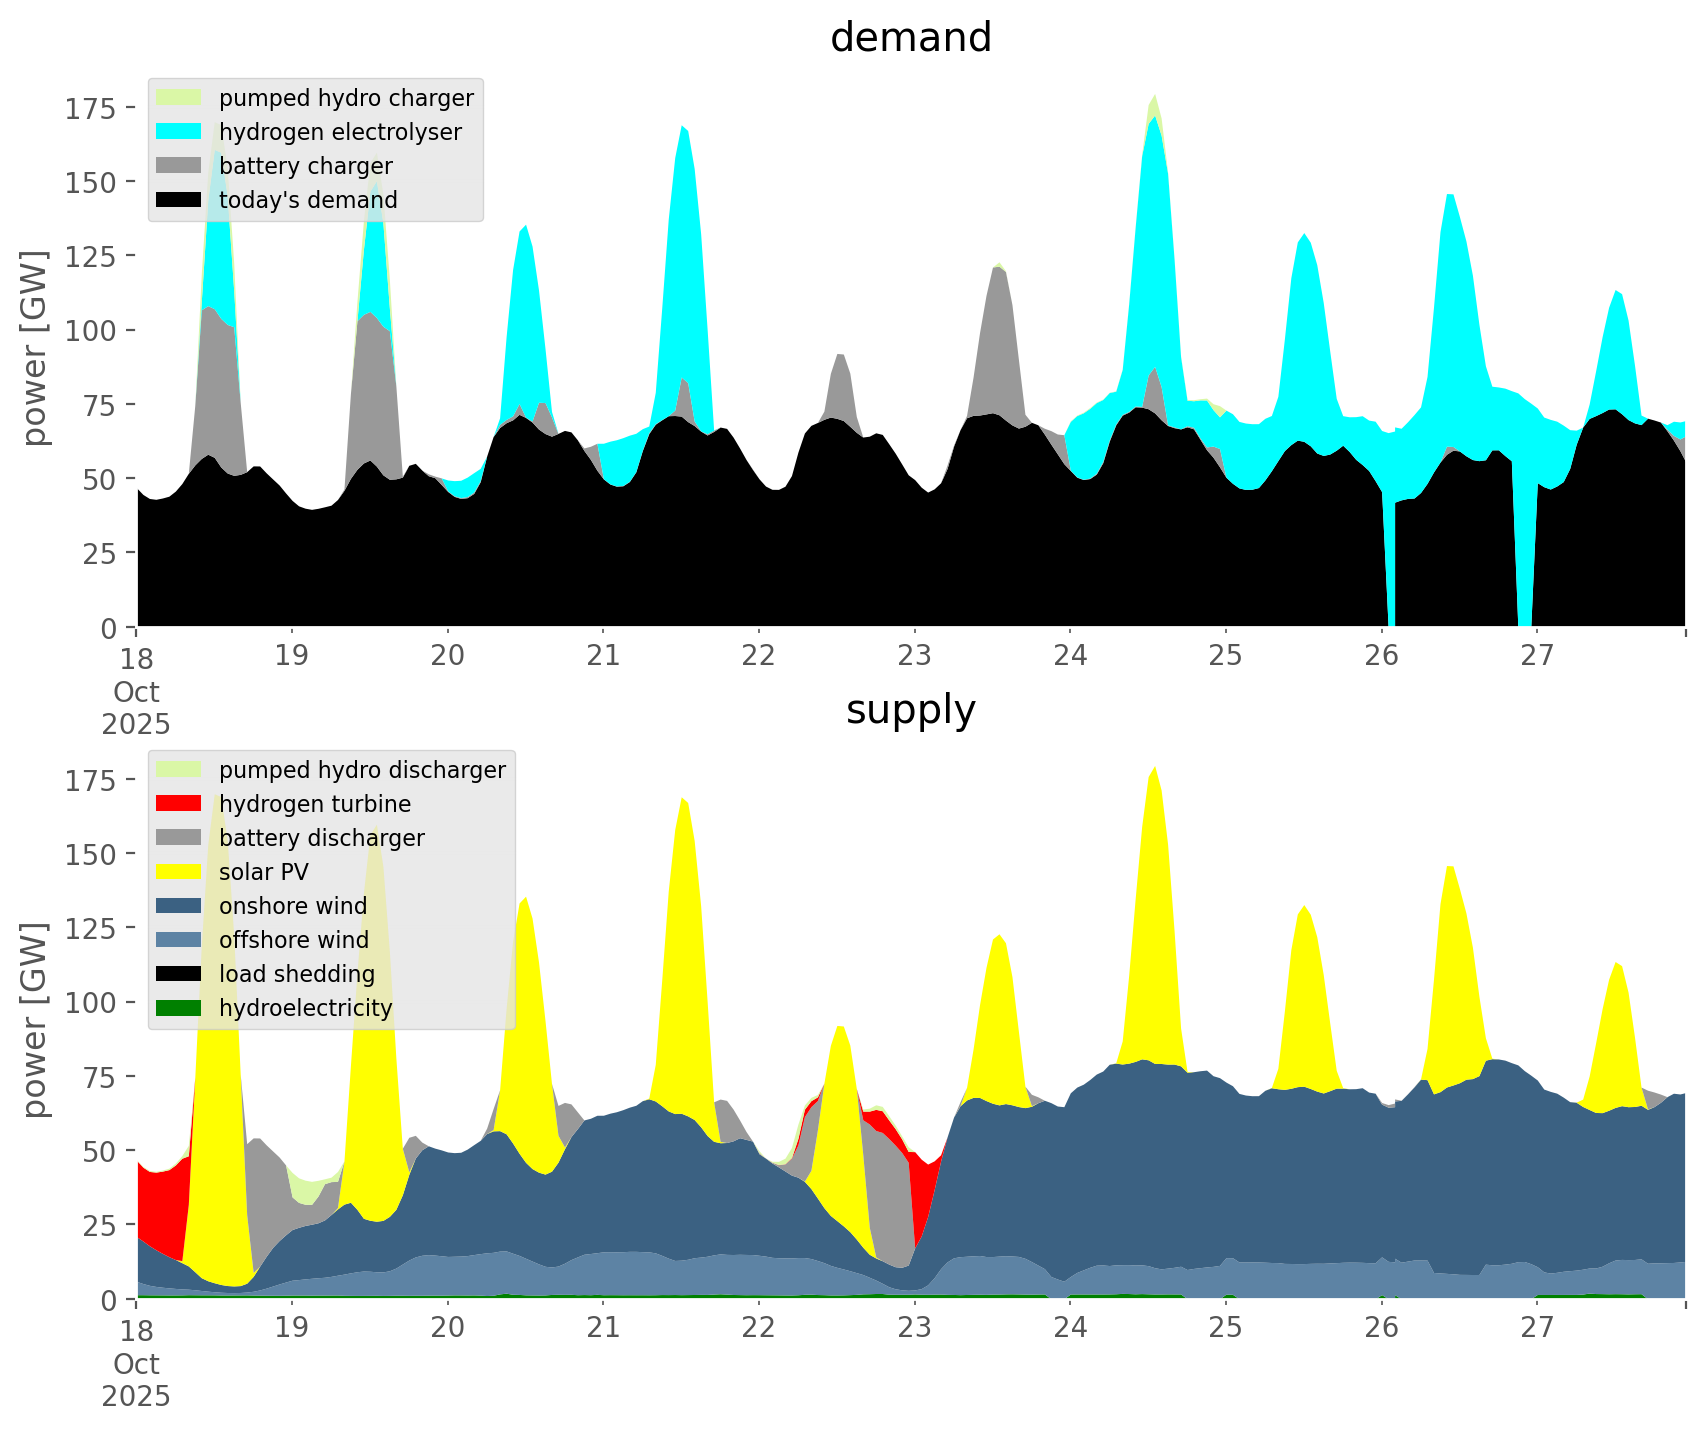1706x1431 pixels.
Task: Click the "demand" chart title
Action: coord(910,38)
